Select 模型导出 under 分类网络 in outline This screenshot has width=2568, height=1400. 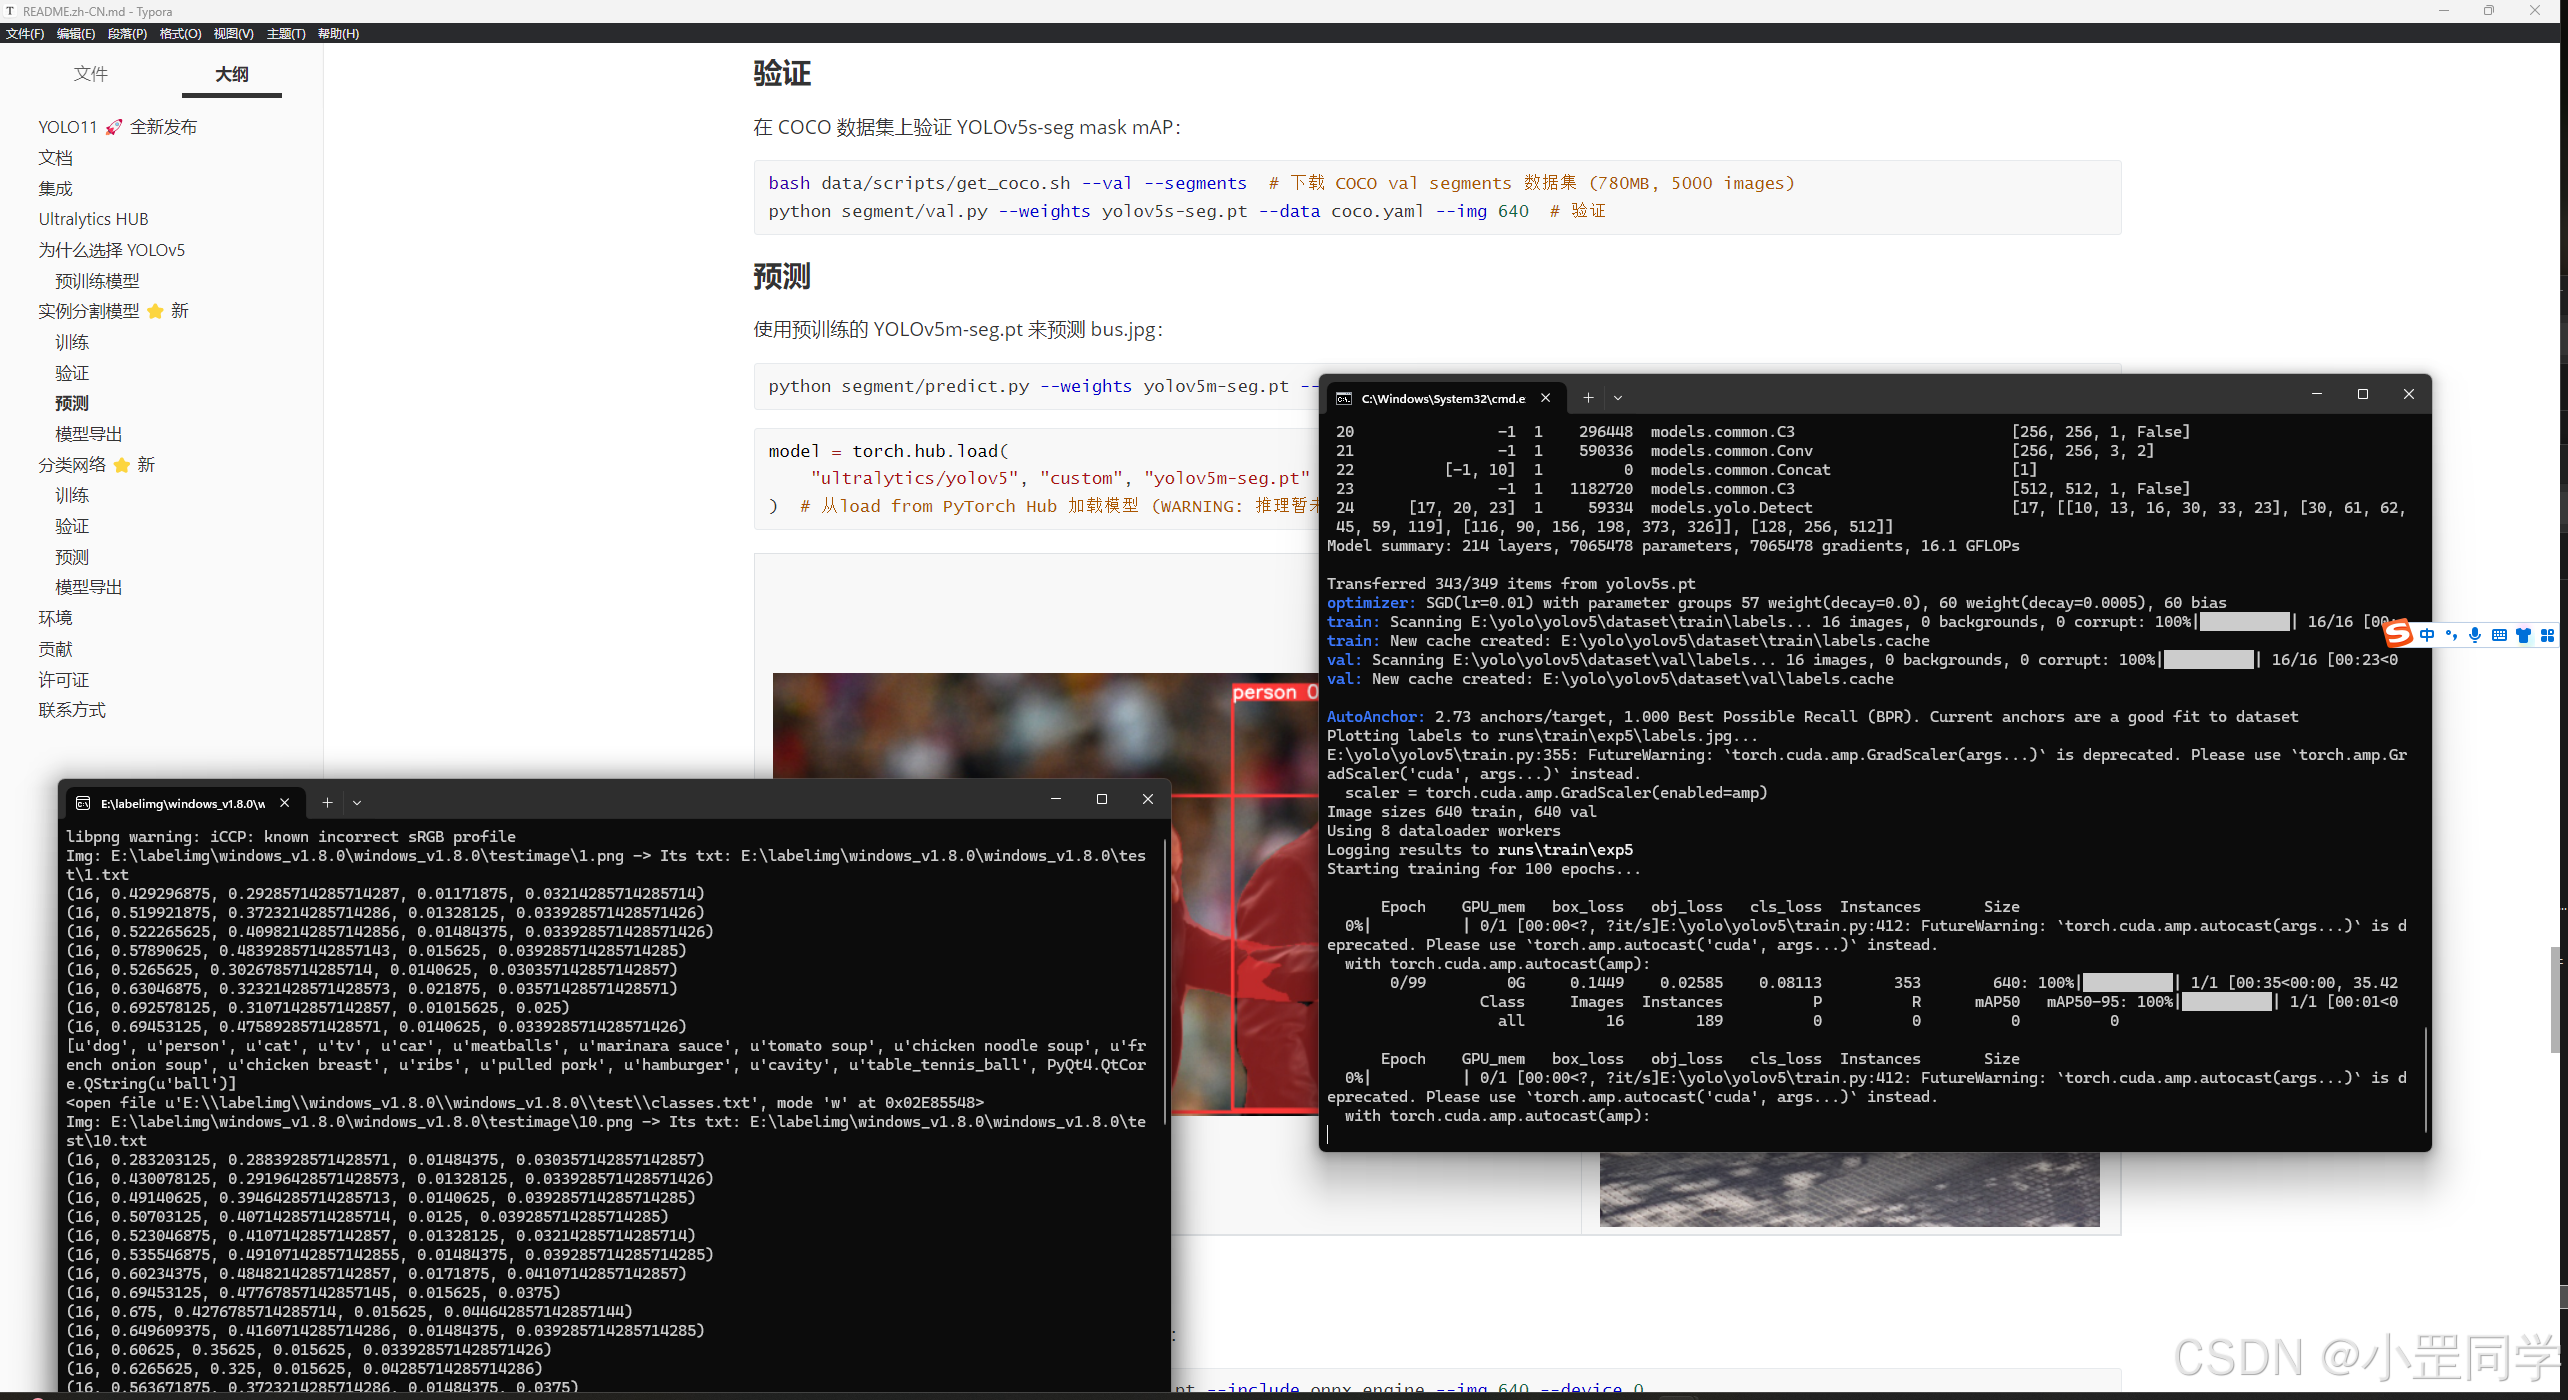tap(89, 587)
